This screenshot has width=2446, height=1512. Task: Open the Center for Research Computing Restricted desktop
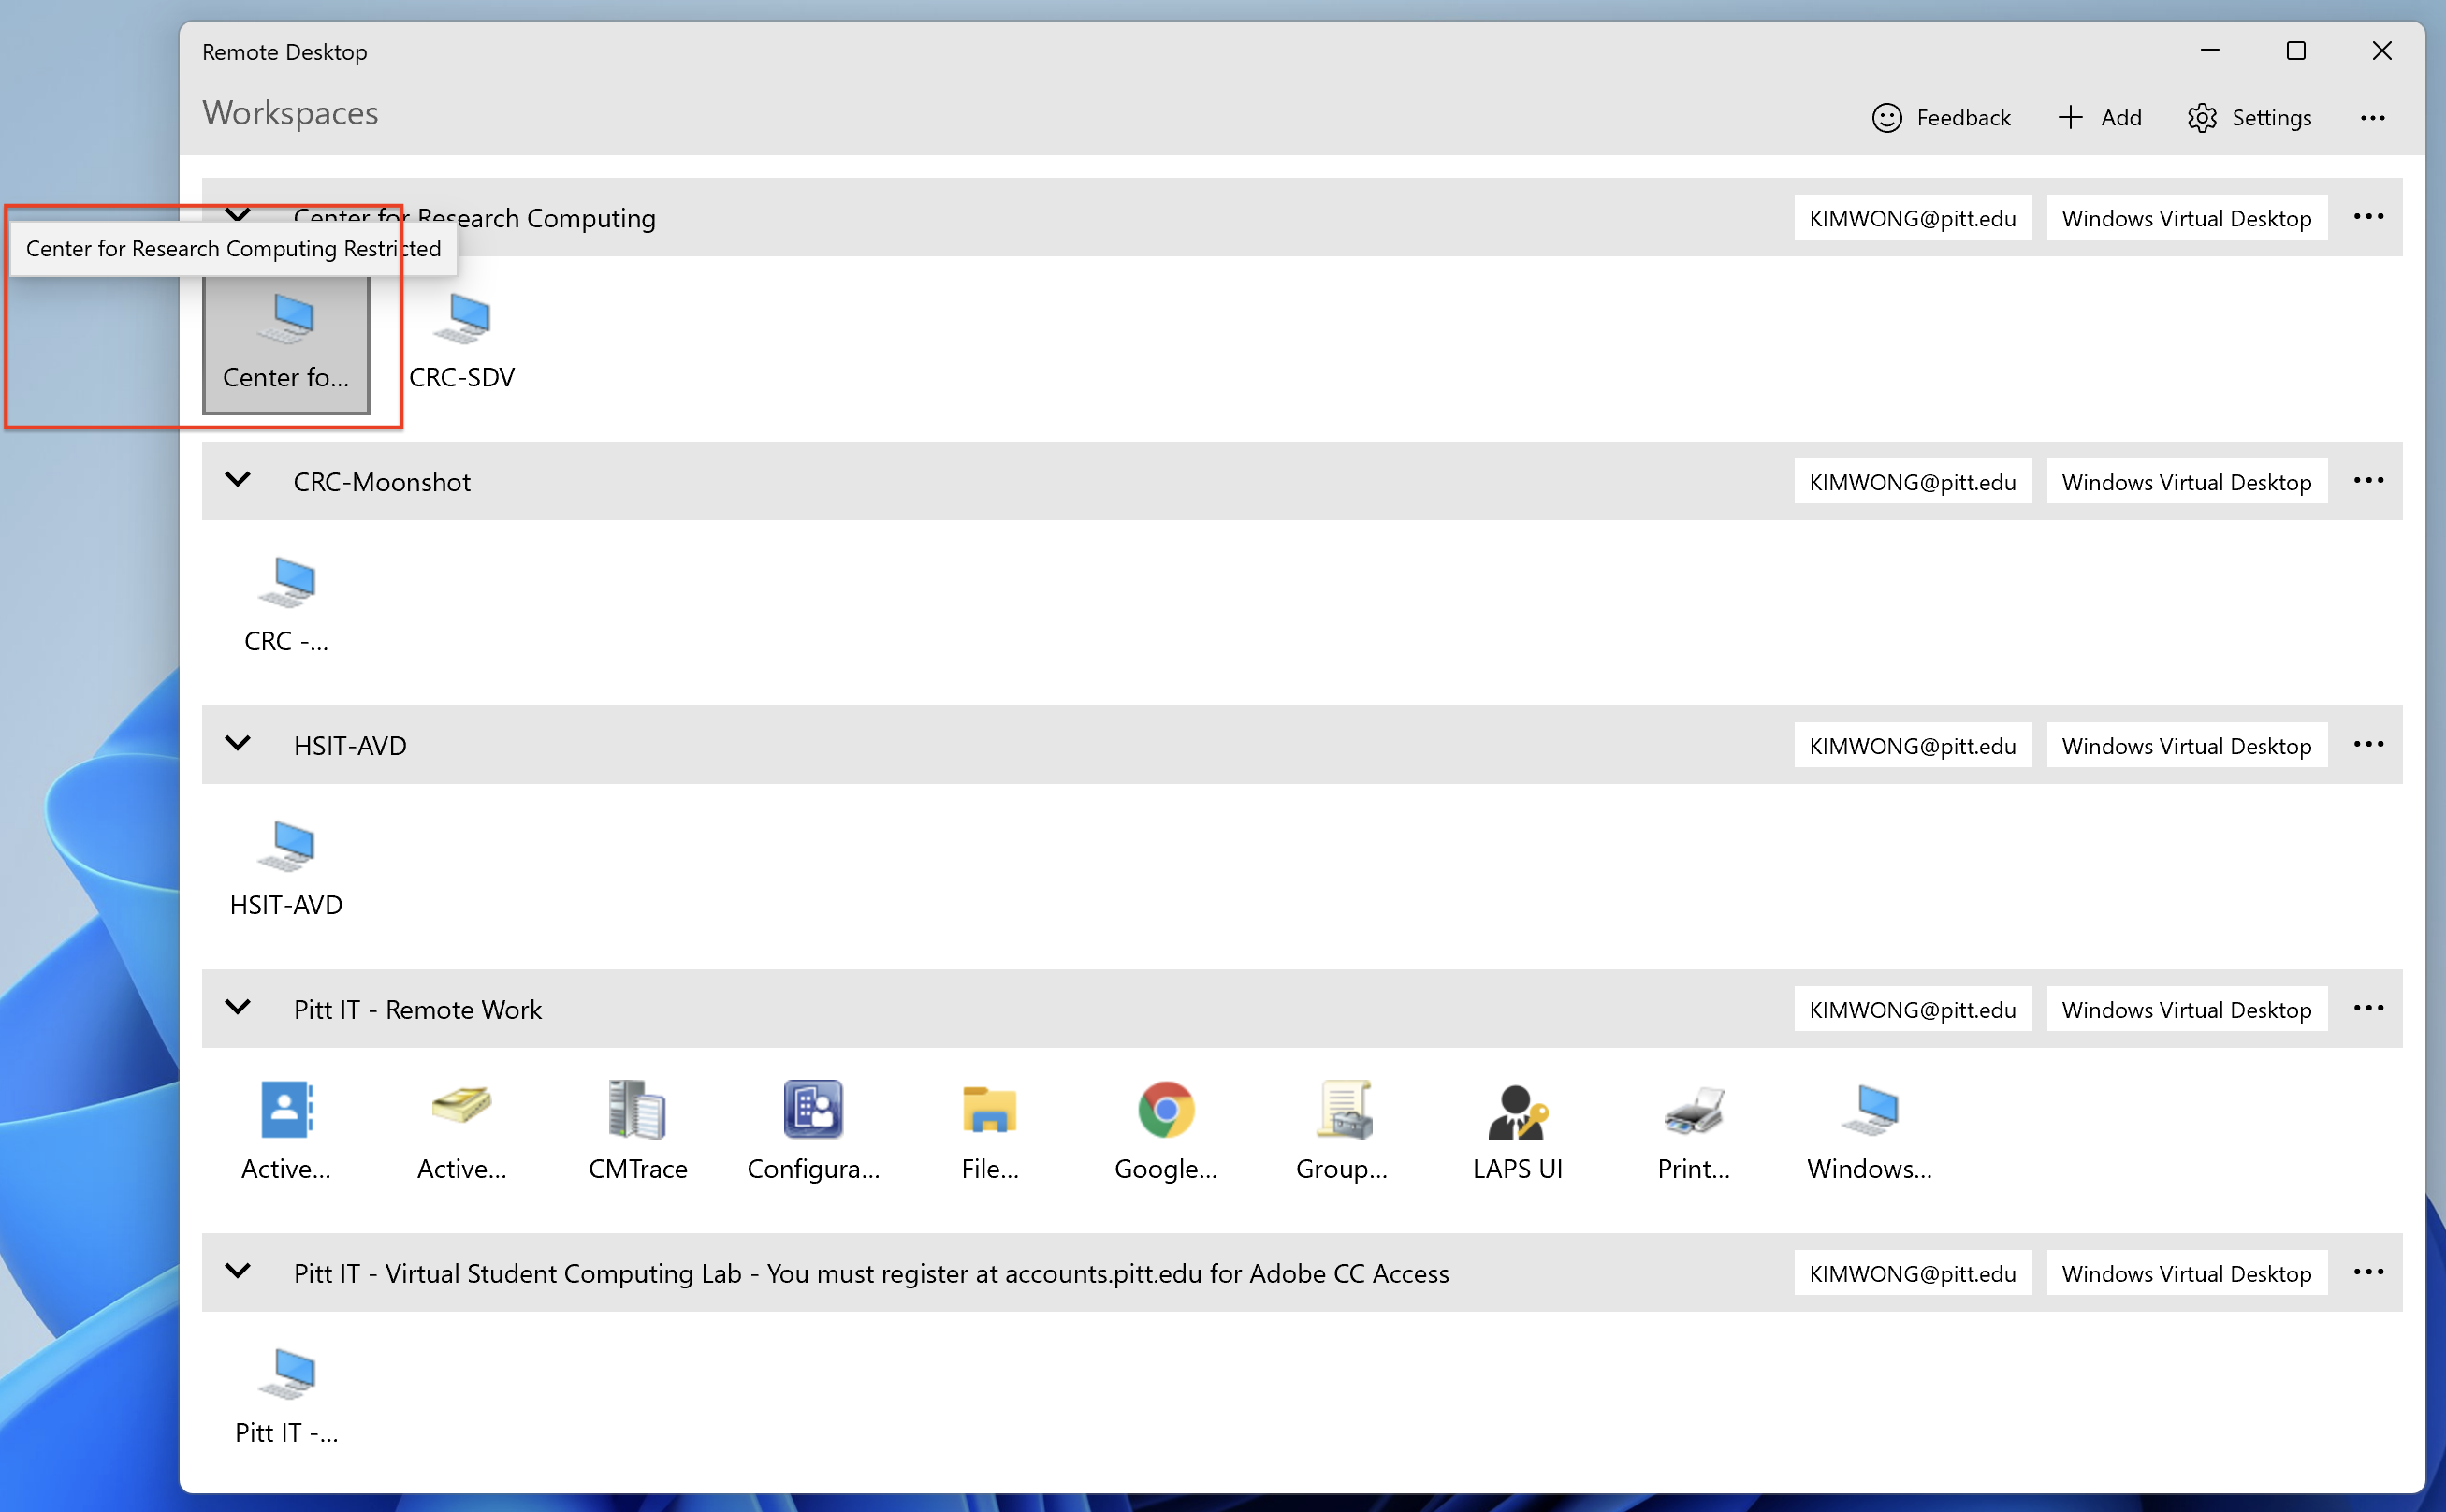point(286,343)
